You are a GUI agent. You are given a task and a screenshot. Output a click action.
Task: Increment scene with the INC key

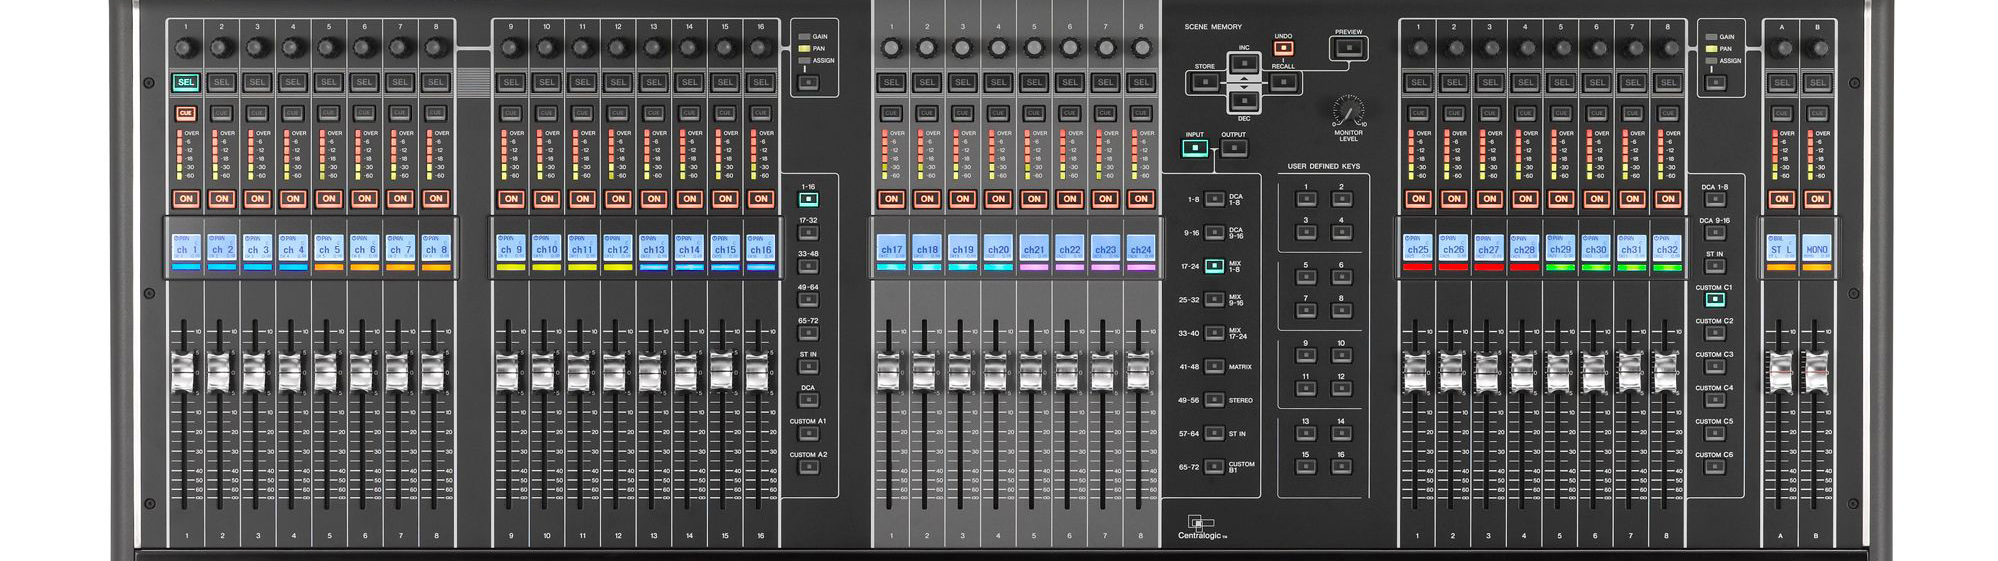point(1244,63)
